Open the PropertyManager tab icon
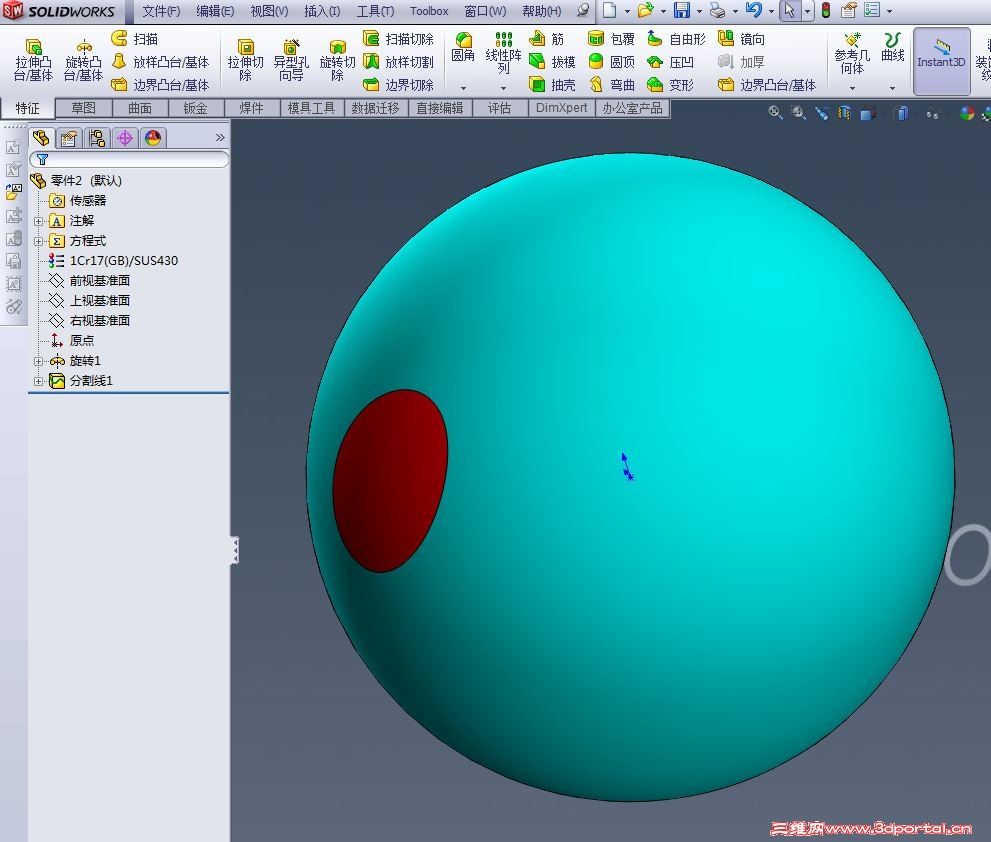This screenshot has width=991, height=842. coord(68,138)
